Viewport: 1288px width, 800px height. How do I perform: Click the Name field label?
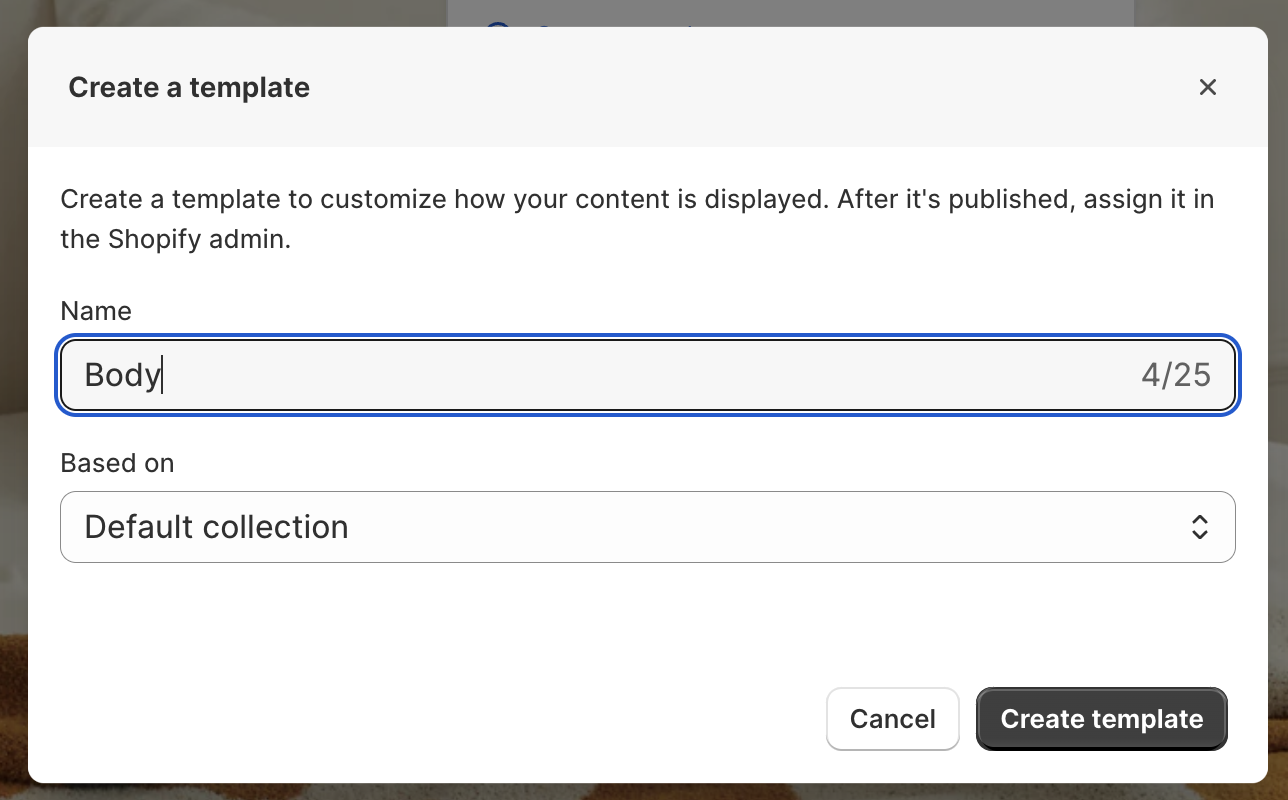coord(96,311)
